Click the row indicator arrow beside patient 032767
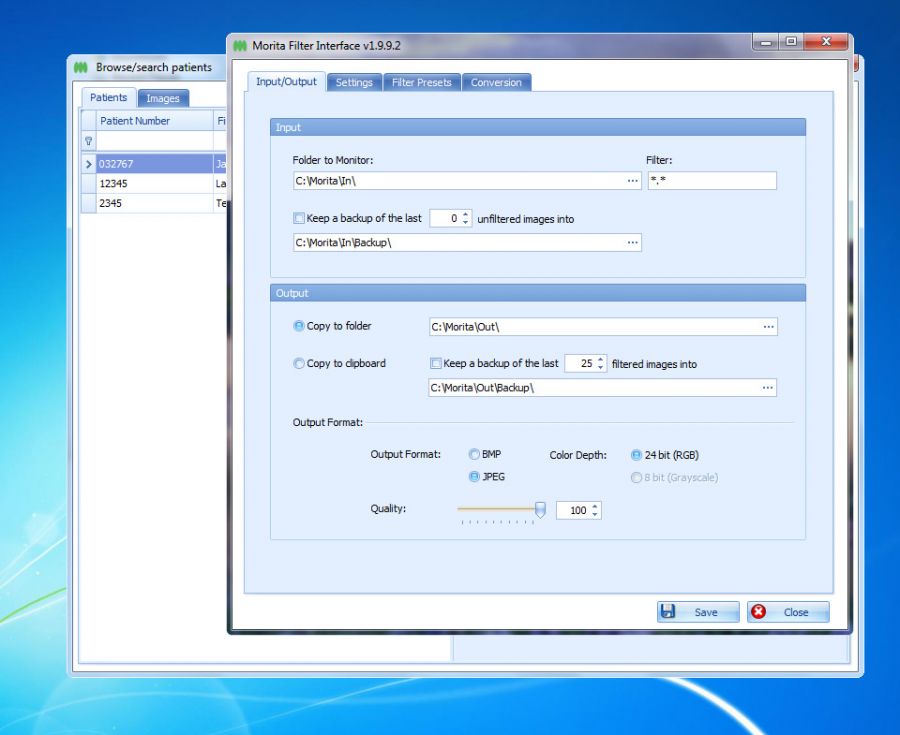900x735 pixels. click(x=88, y=164)
